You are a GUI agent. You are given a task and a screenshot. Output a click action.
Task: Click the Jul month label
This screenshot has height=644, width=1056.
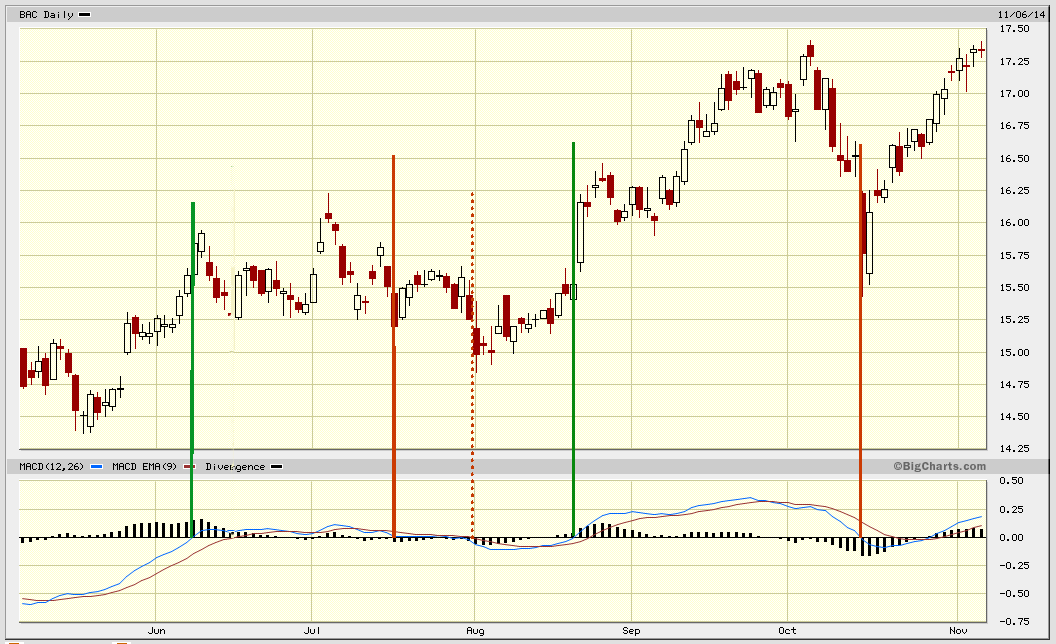[312, 631]
